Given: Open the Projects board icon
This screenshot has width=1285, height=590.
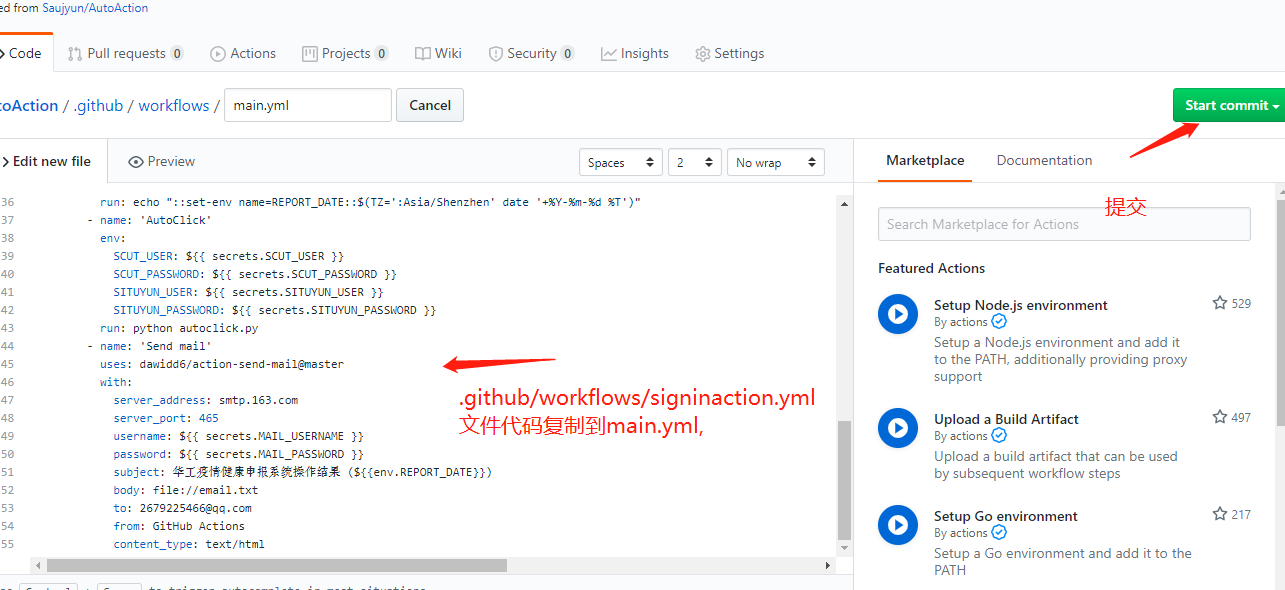Looking at the screenshot, I should click(309, 53).
